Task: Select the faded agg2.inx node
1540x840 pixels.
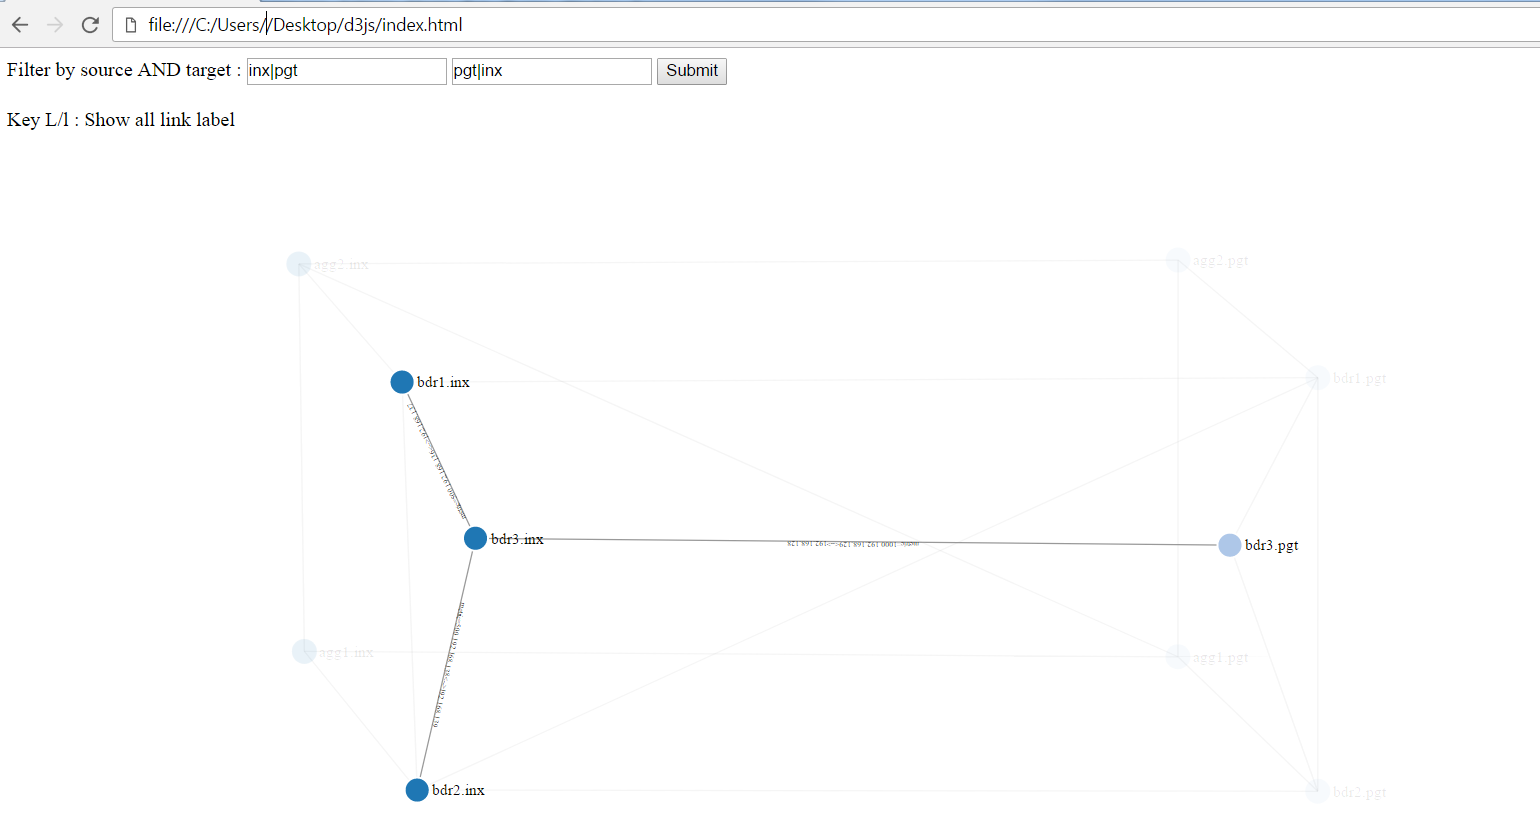Action: 299,263
